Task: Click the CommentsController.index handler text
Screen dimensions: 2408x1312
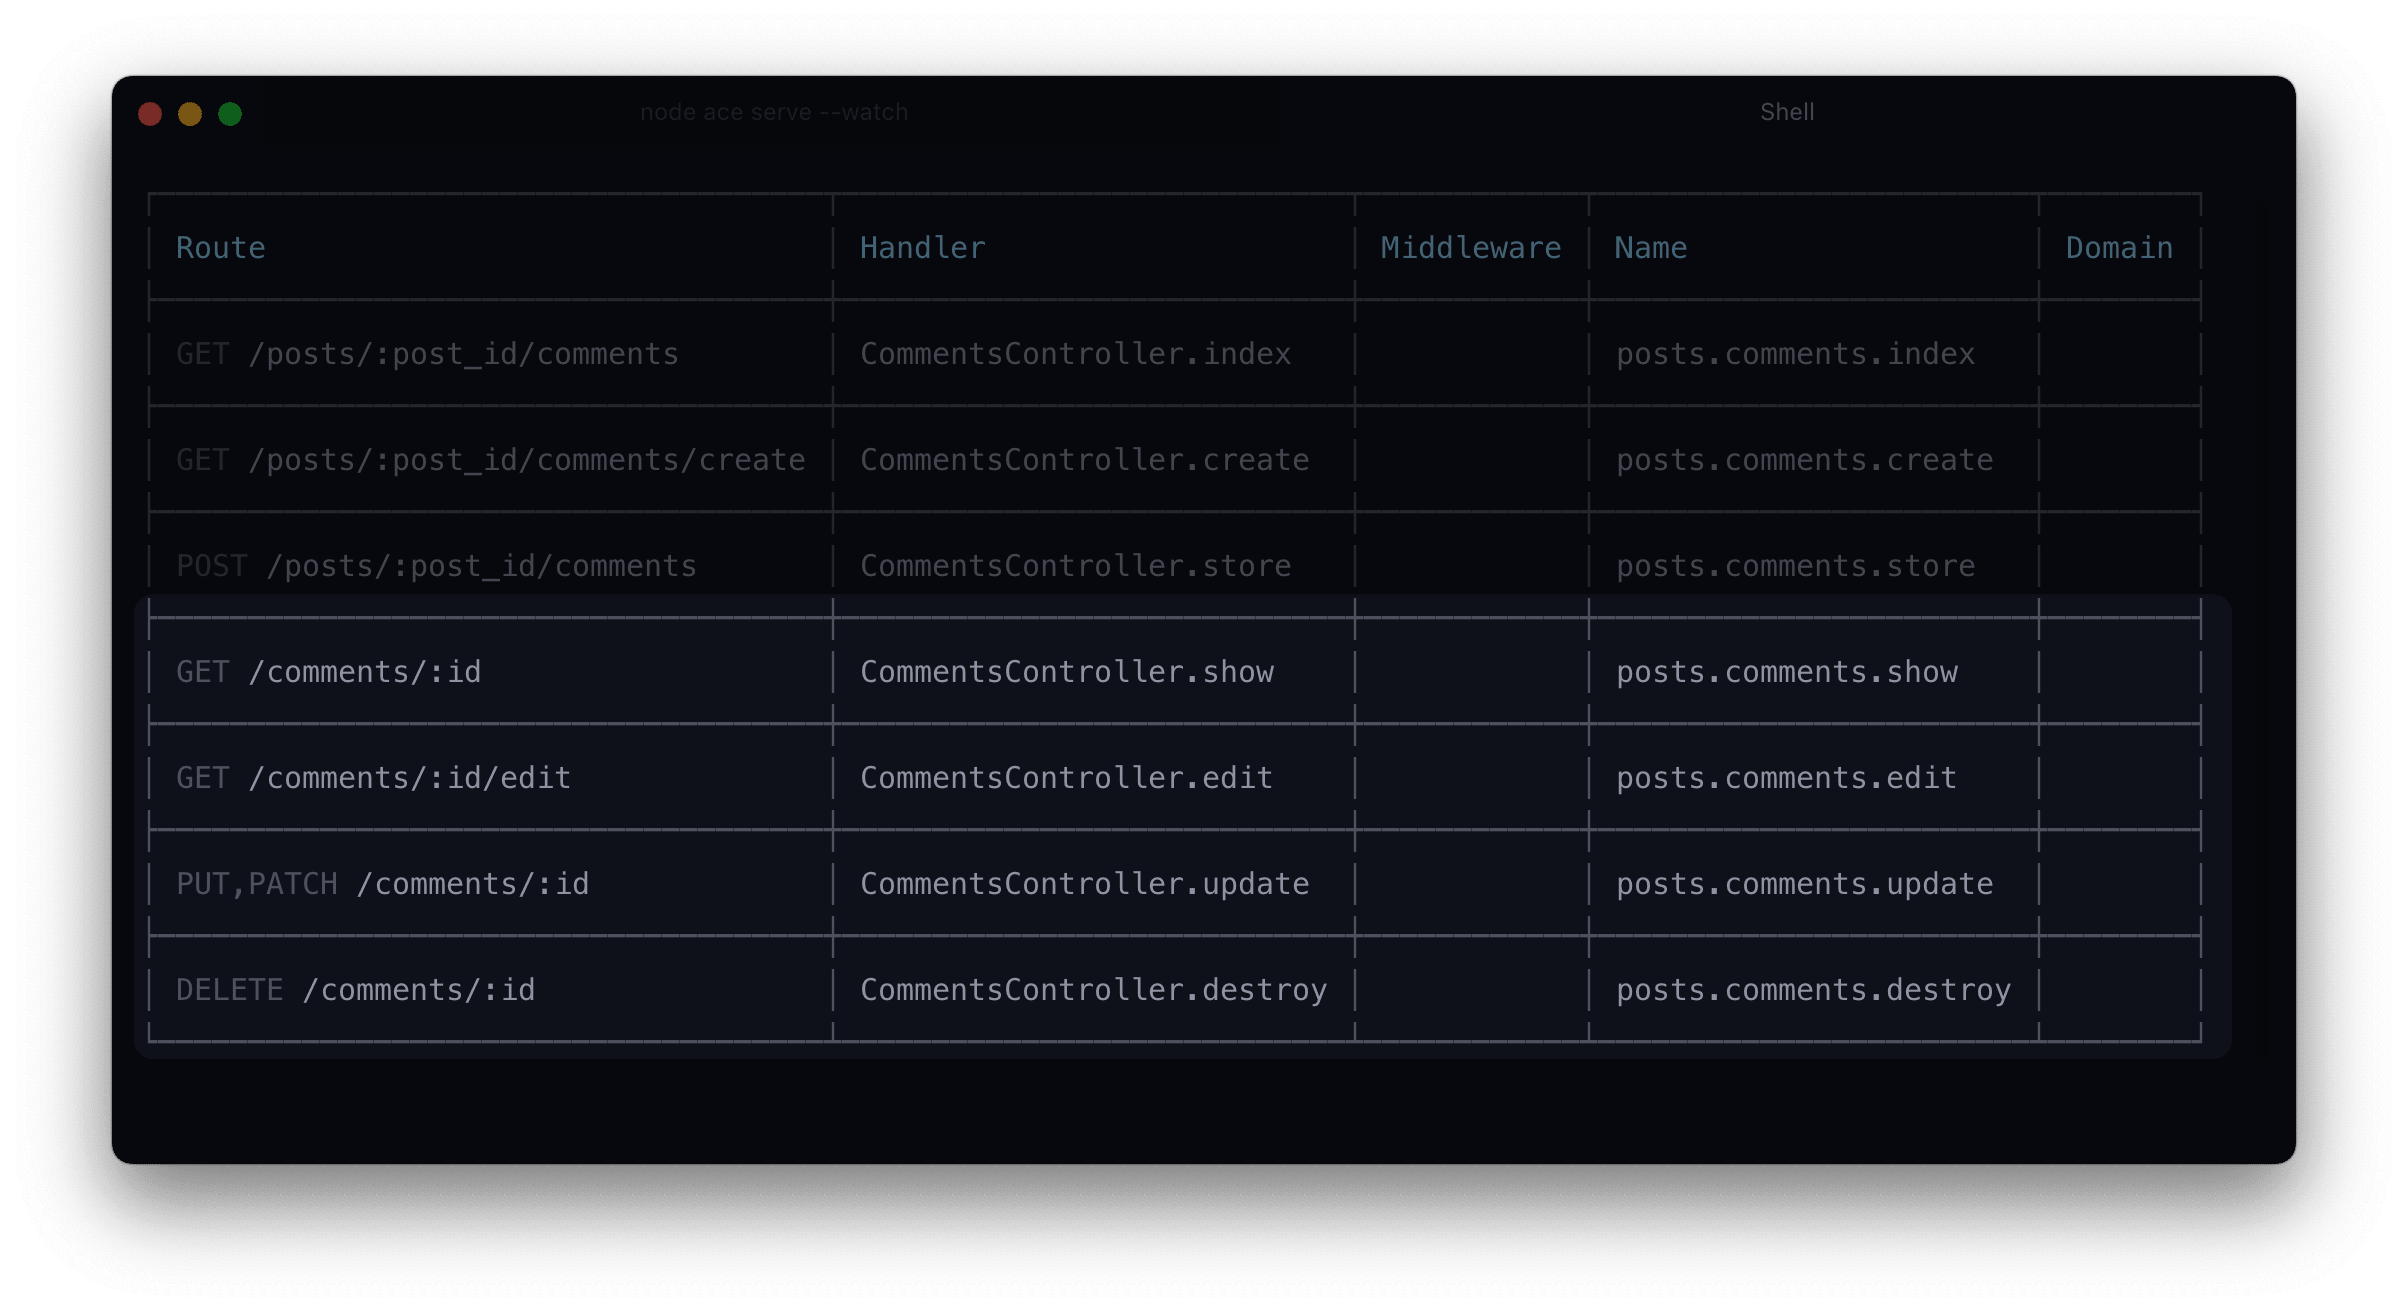Action: [x=1075, y=354]
